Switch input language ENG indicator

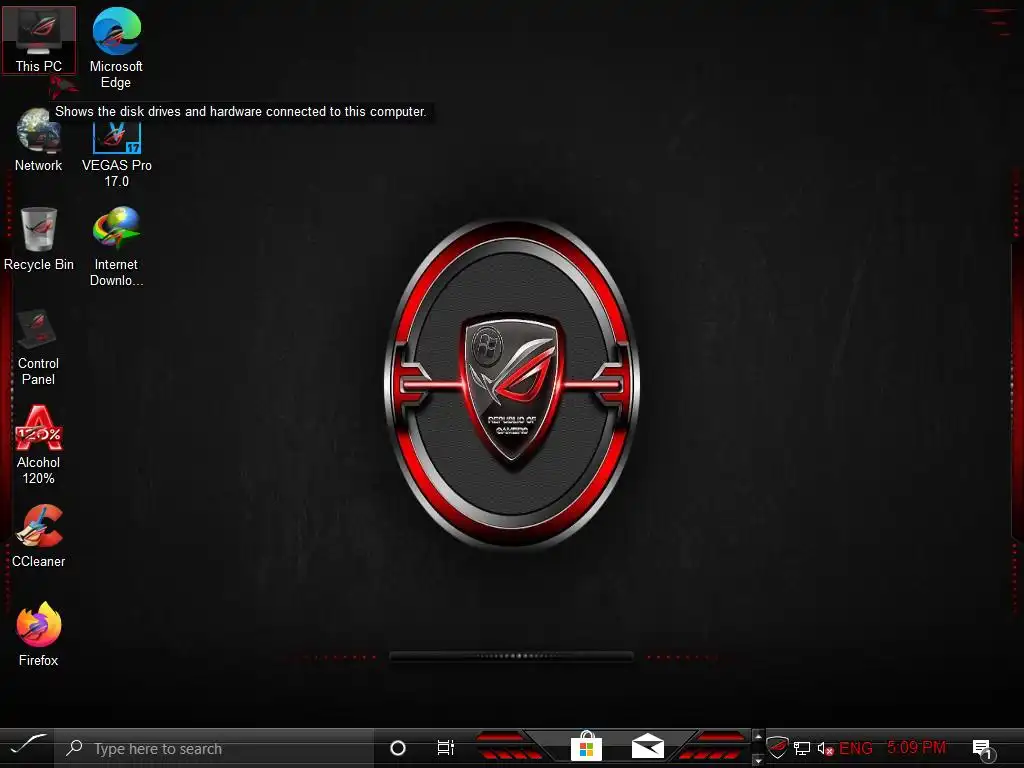point(856,748)
